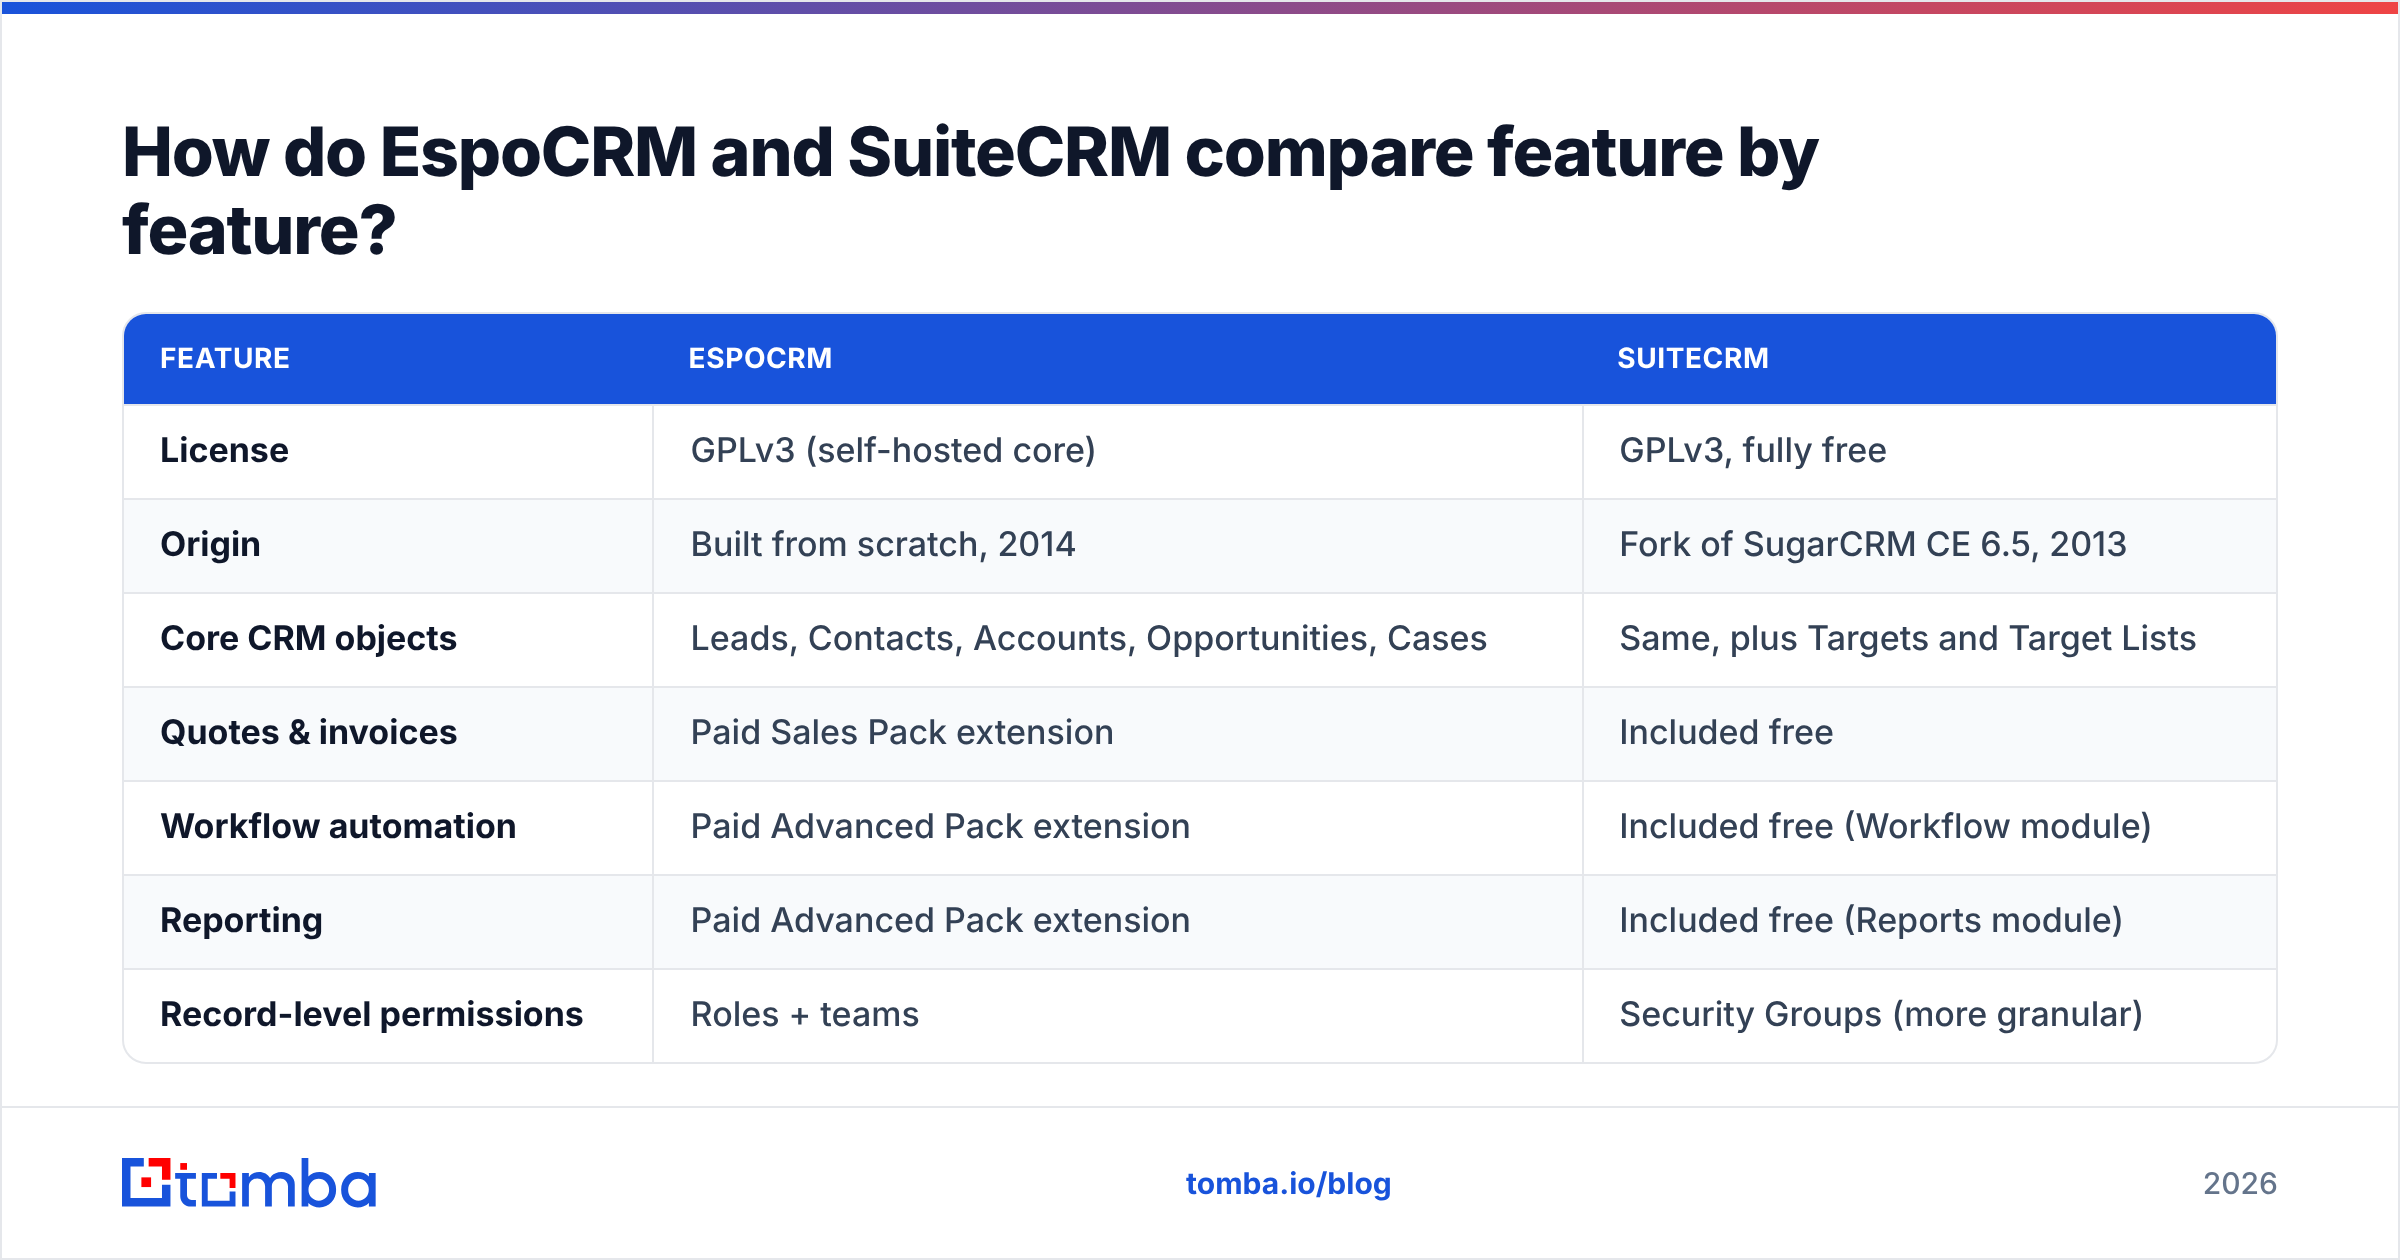Open the tomba.io/blog link

[1288, 1184]
